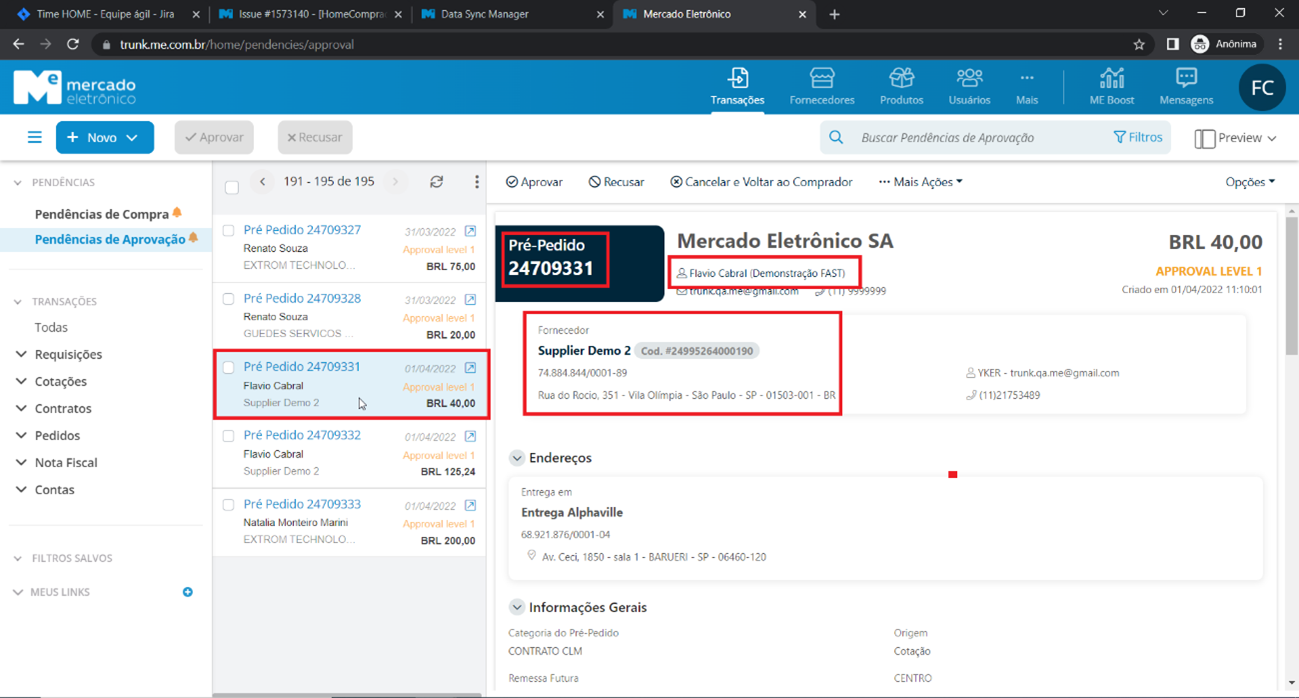Open the Usuários people icon
Image resolution: width=1299 pixels, height=698 pixels.
pos(969,79)
